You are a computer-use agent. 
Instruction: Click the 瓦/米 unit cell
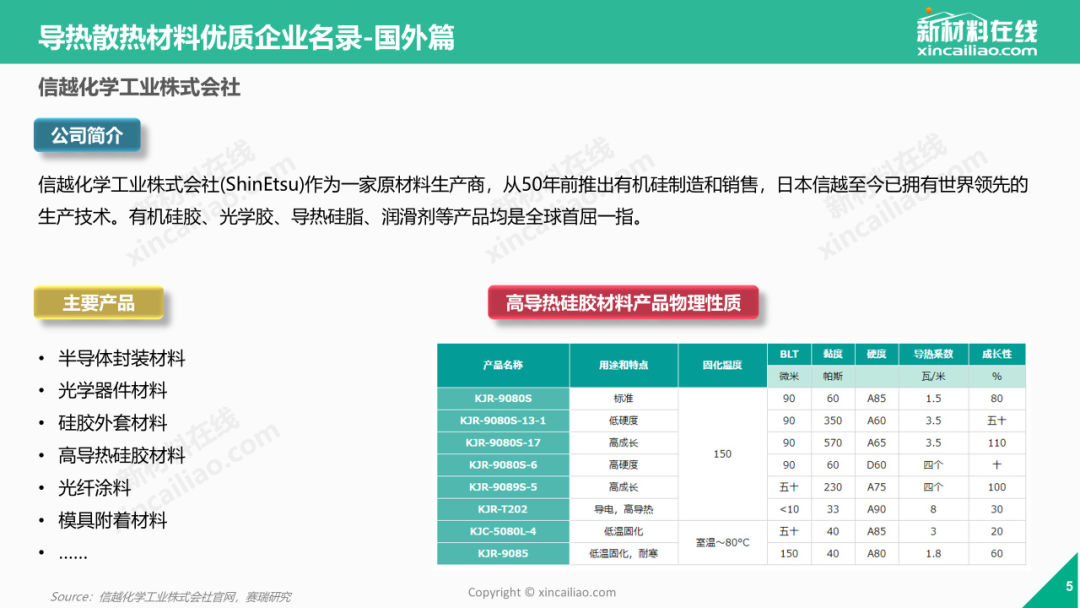click(x=933, y=376)
